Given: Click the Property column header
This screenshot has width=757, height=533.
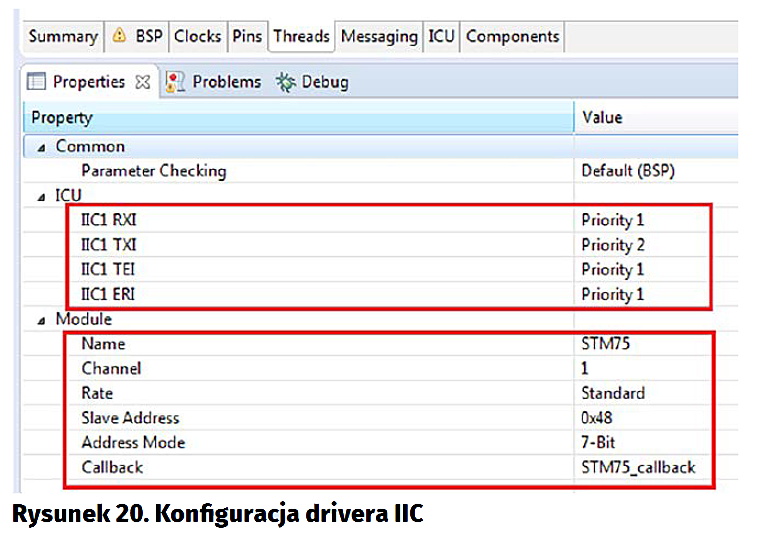Looking at the screenshot, I should click(62, 118).
